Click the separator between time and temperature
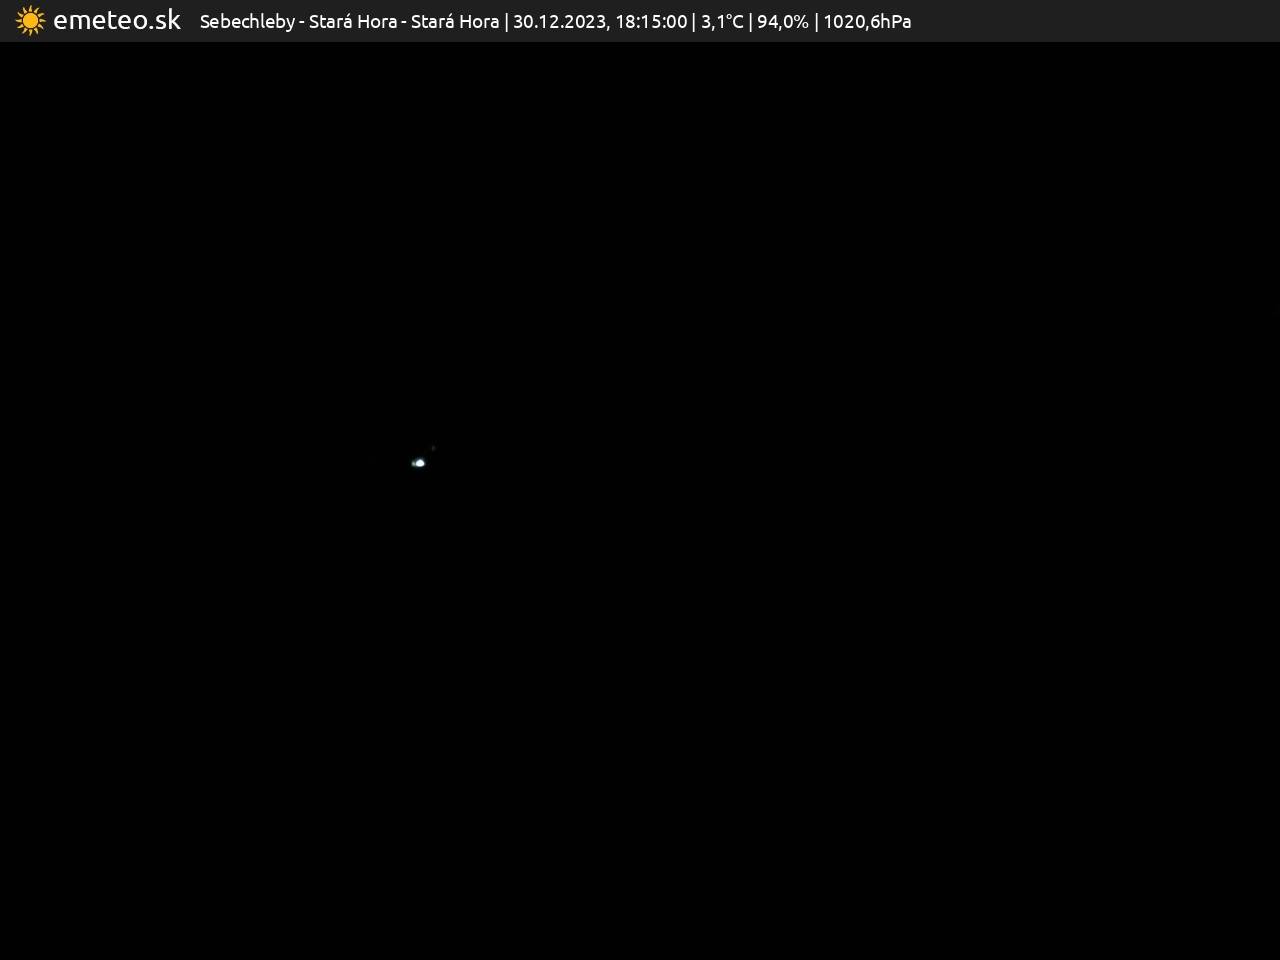The height and width of the screenshot is (960, 1280). [694, 22]
